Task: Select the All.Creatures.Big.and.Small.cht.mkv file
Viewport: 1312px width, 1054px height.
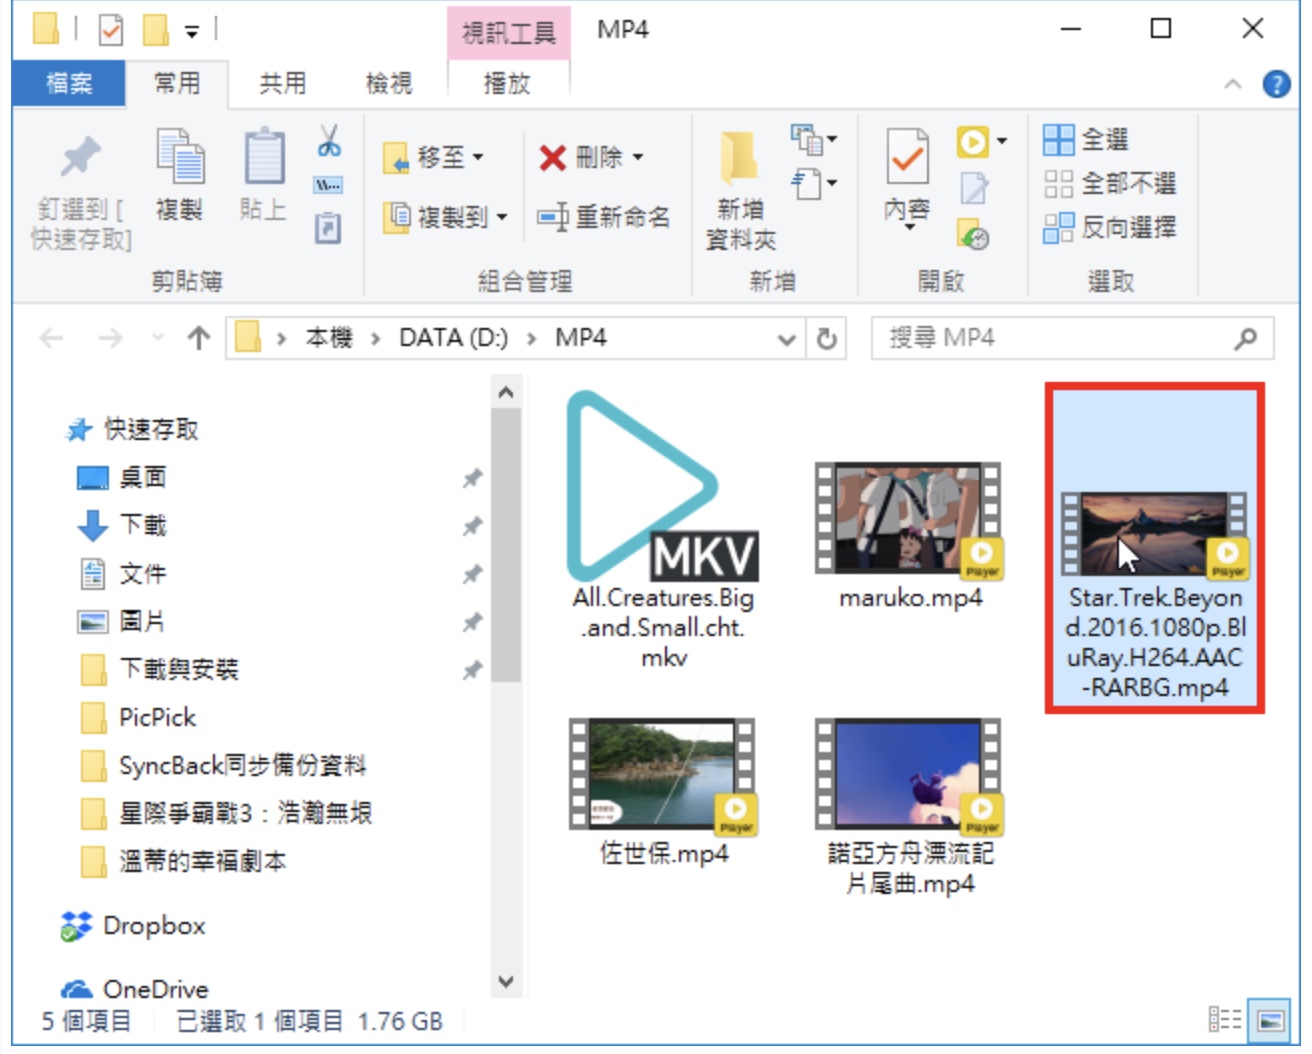Action: pos(663,530)
